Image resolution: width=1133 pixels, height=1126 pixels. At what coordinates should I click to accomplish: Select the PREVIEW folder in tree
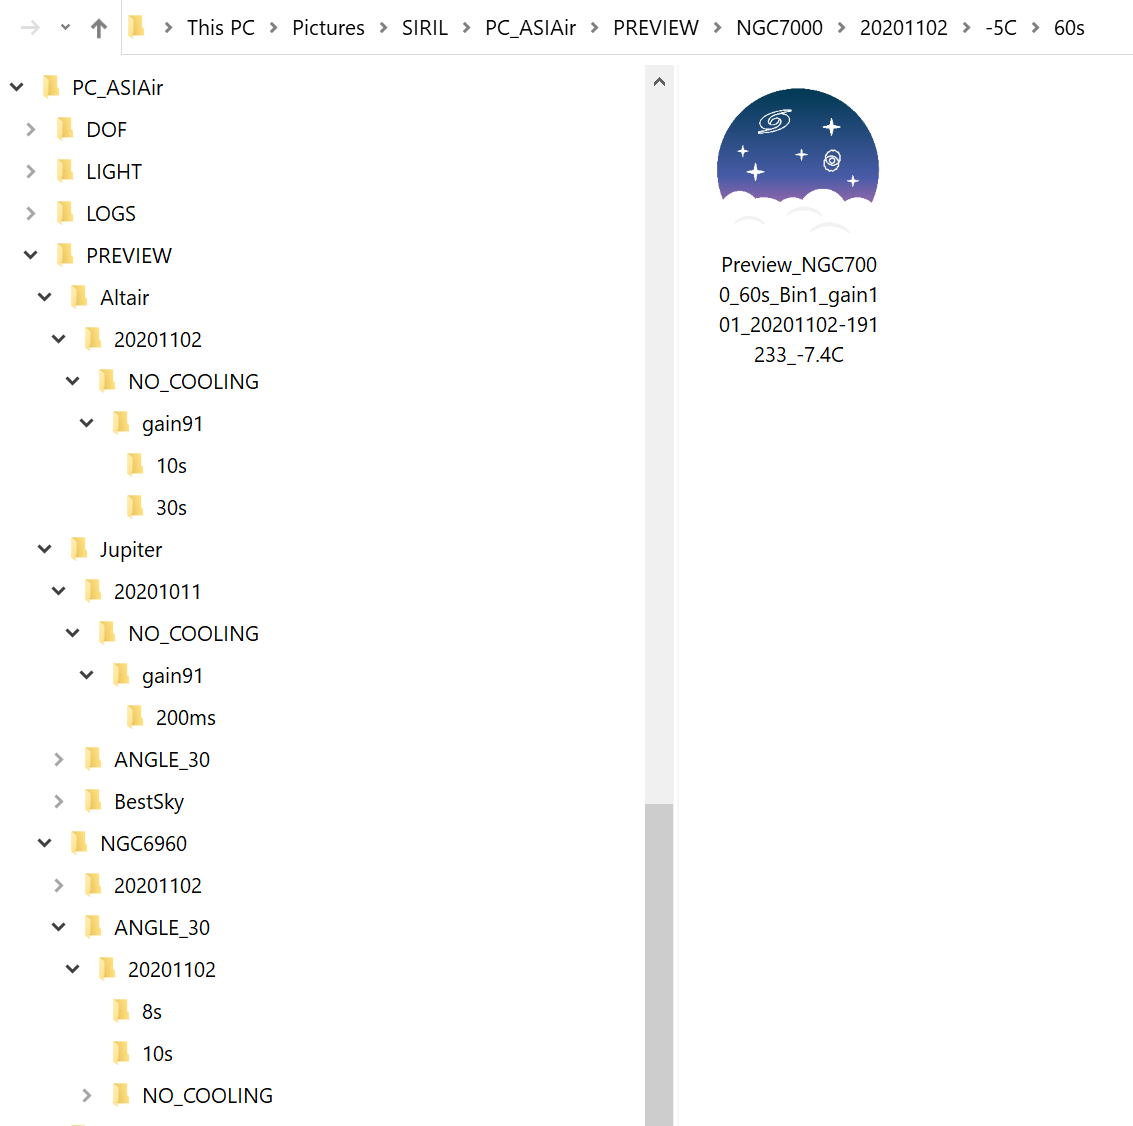coord(129,255)
